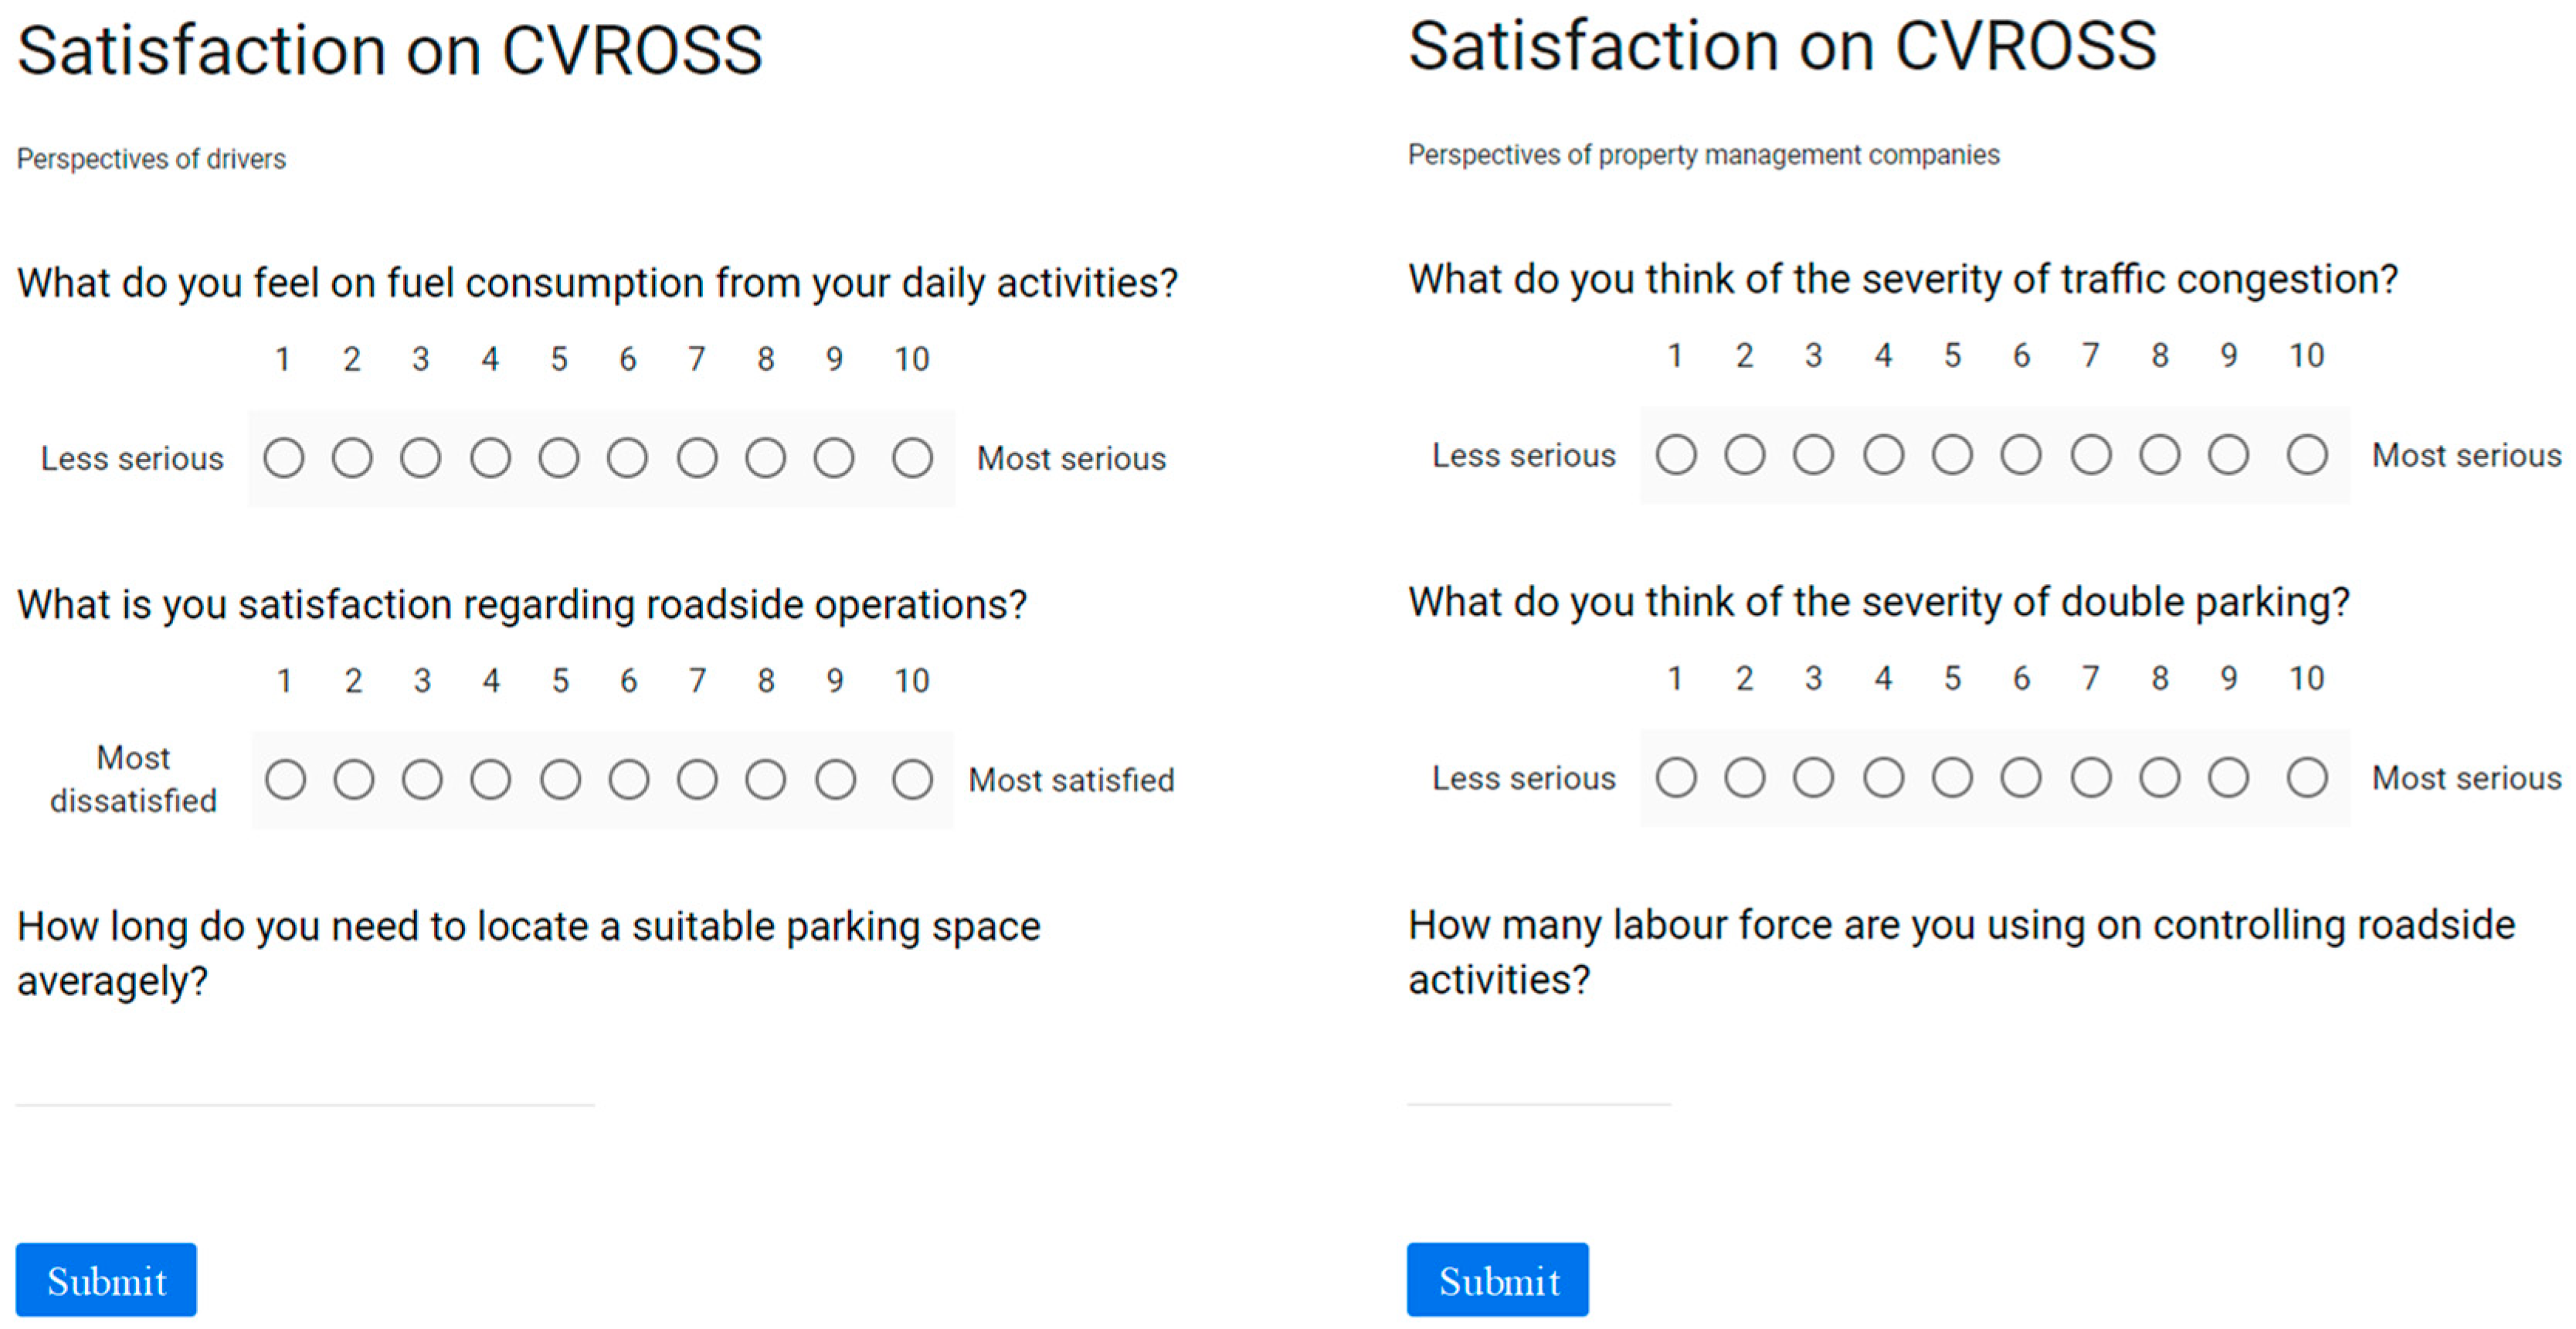Screen dimensions: 2576x1329
Task: Select rating 10 for fuel consumption question
Action: pyautogui.click(x=912, y=458)
